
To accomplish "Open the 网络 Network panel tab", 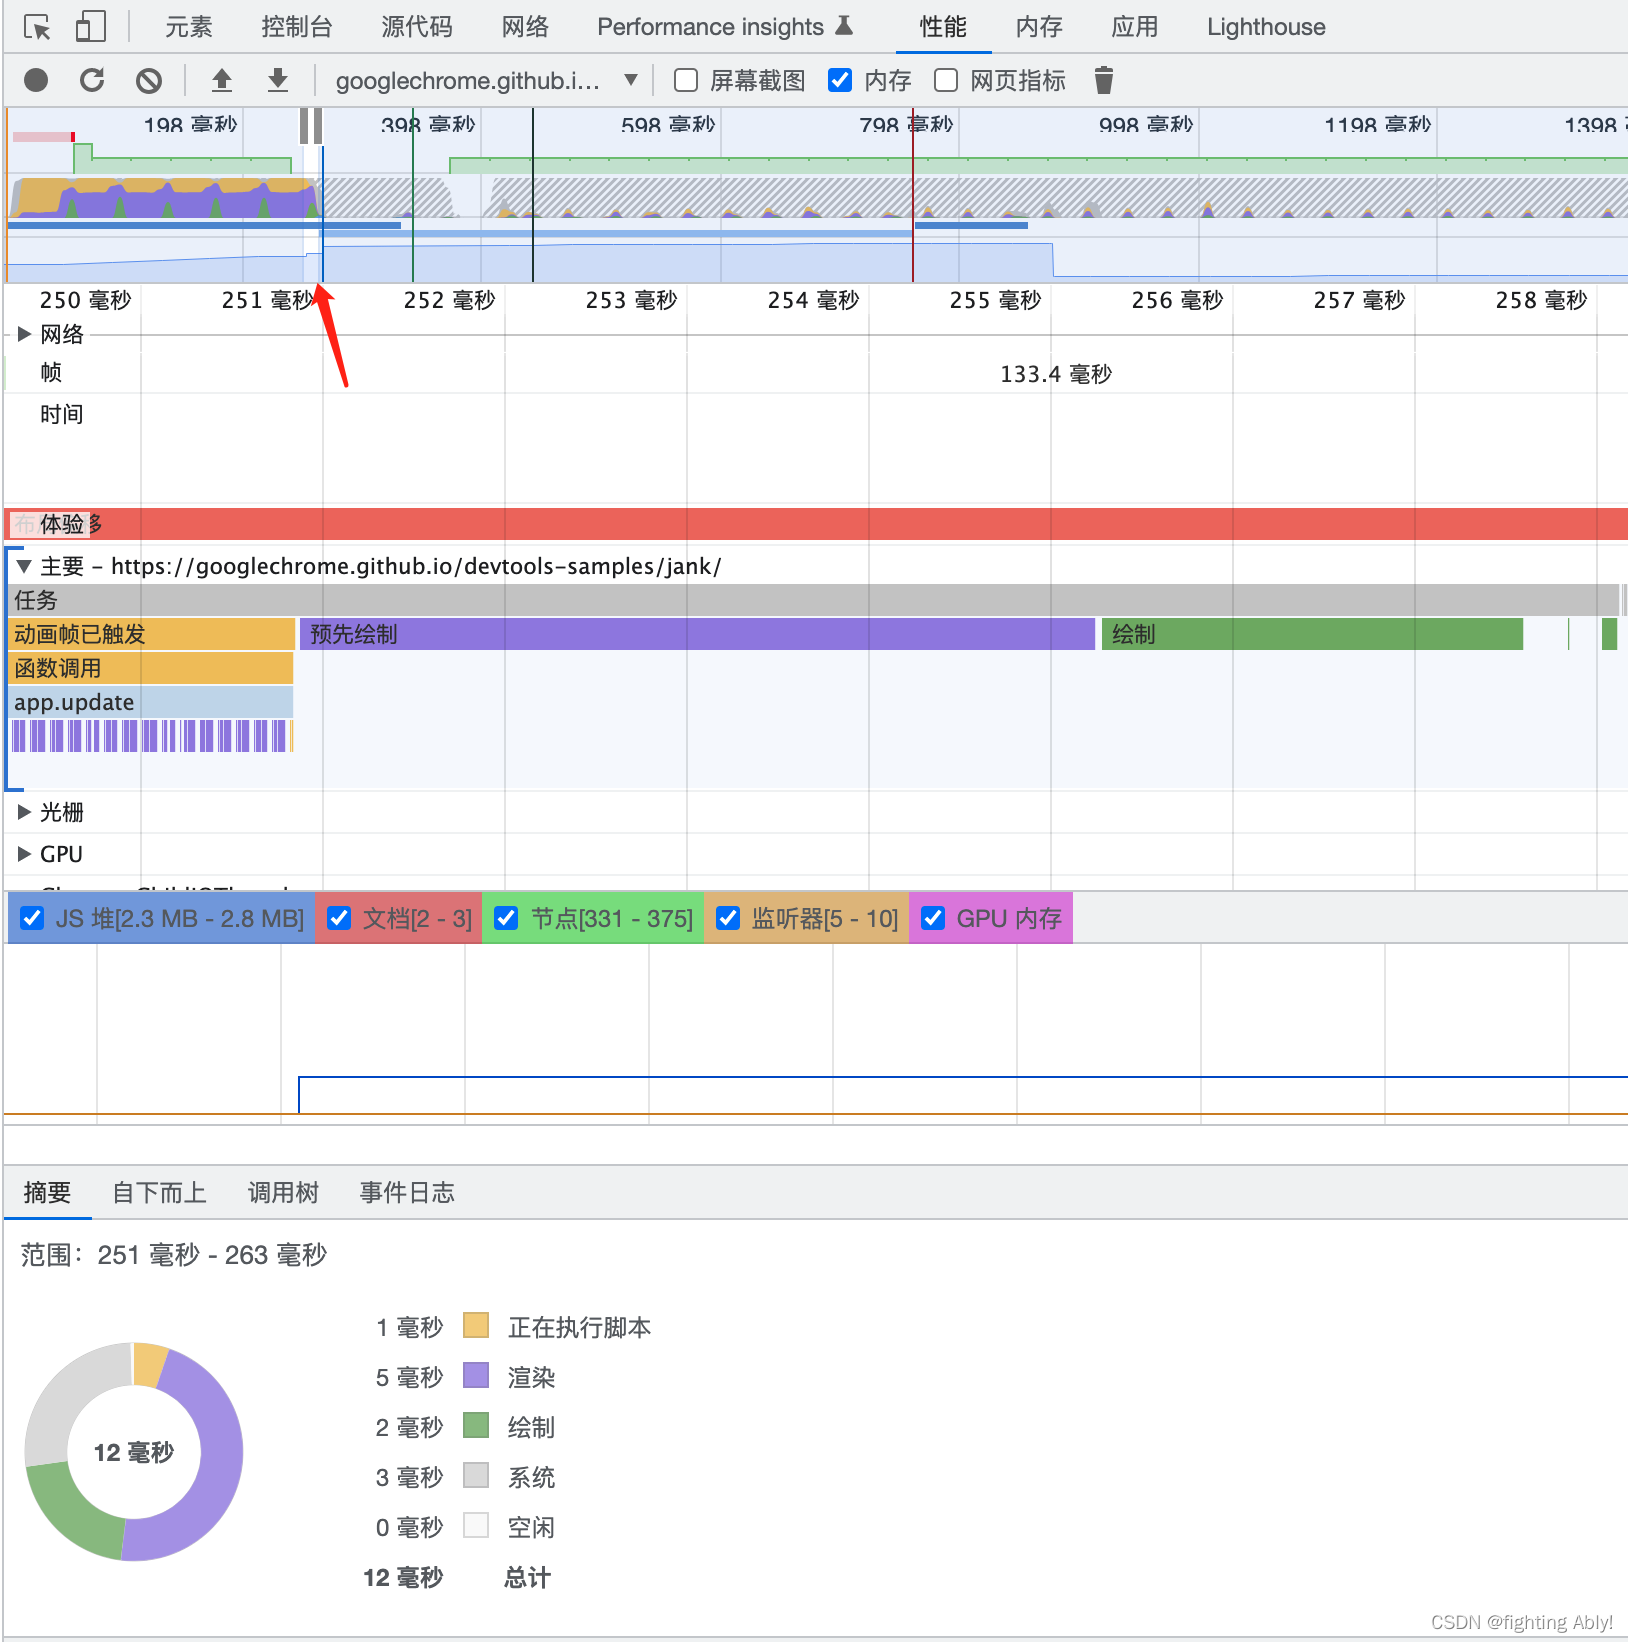I will (525, 27).
